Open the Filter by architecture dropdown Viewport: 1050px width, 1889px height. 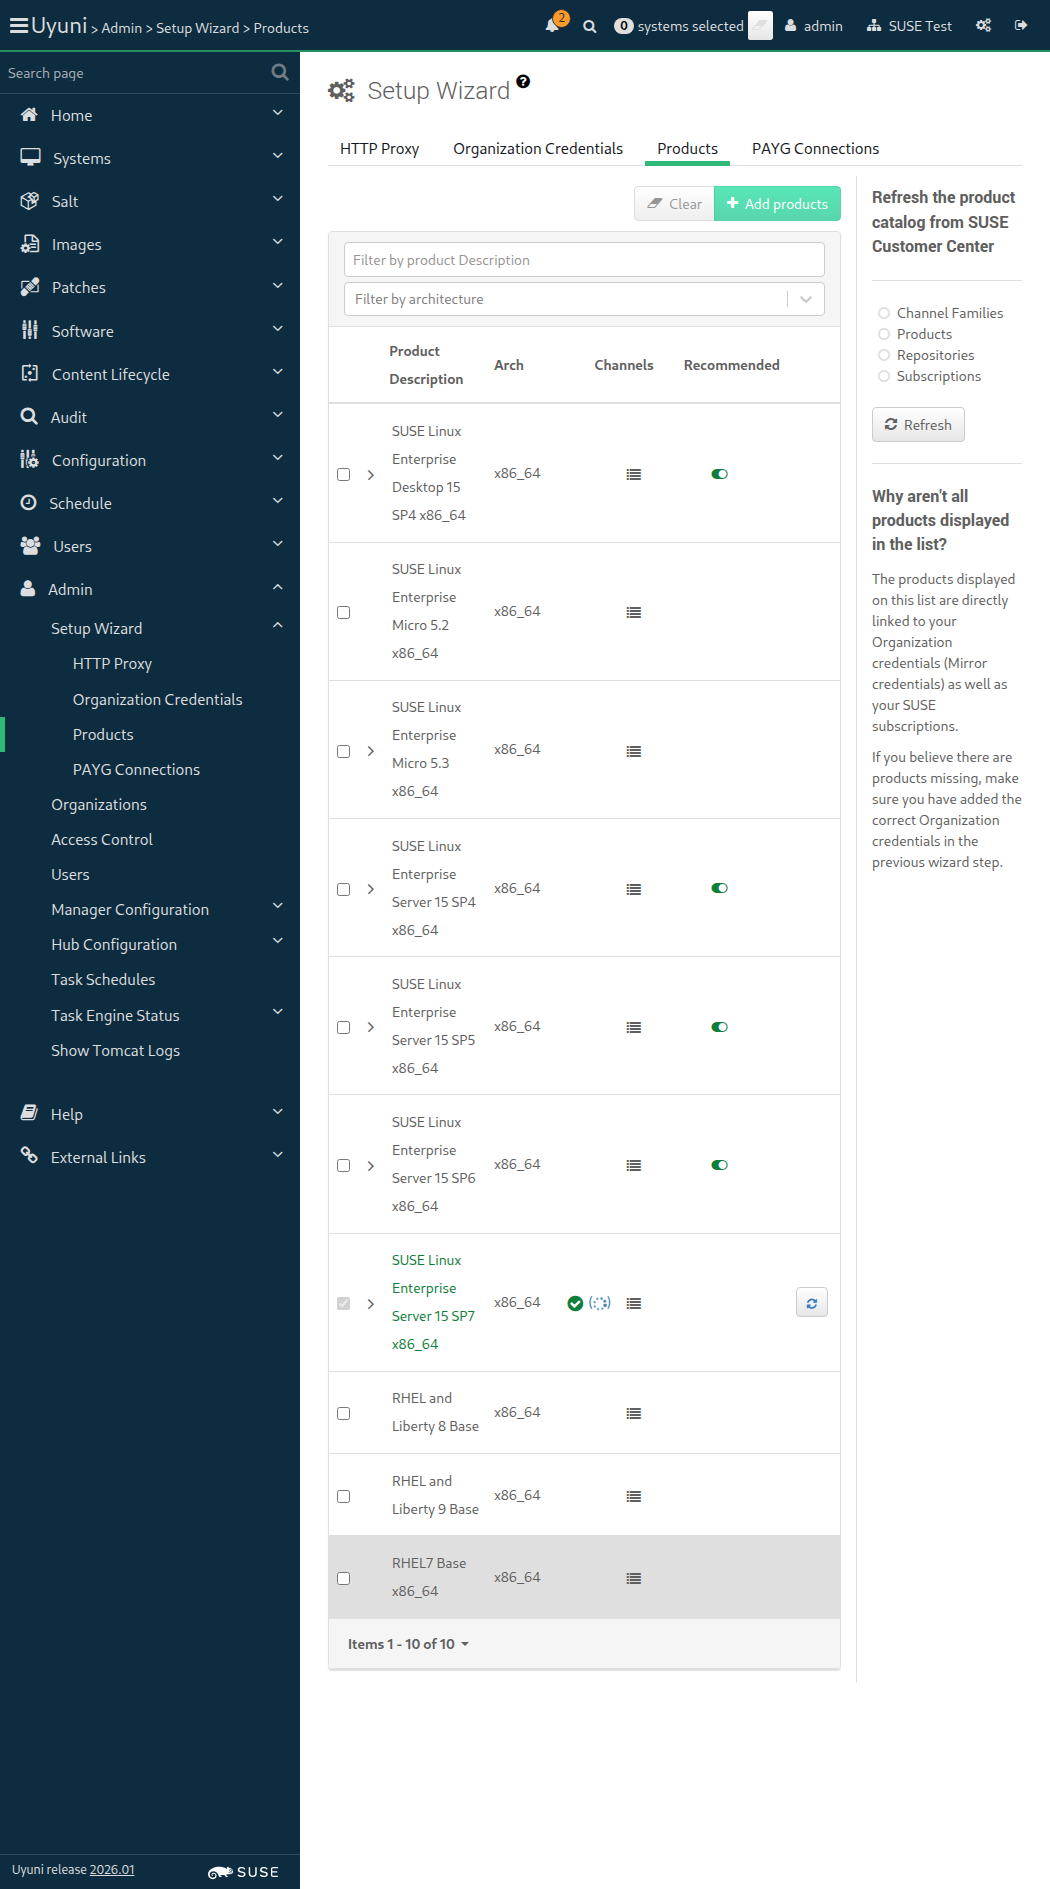584,299
